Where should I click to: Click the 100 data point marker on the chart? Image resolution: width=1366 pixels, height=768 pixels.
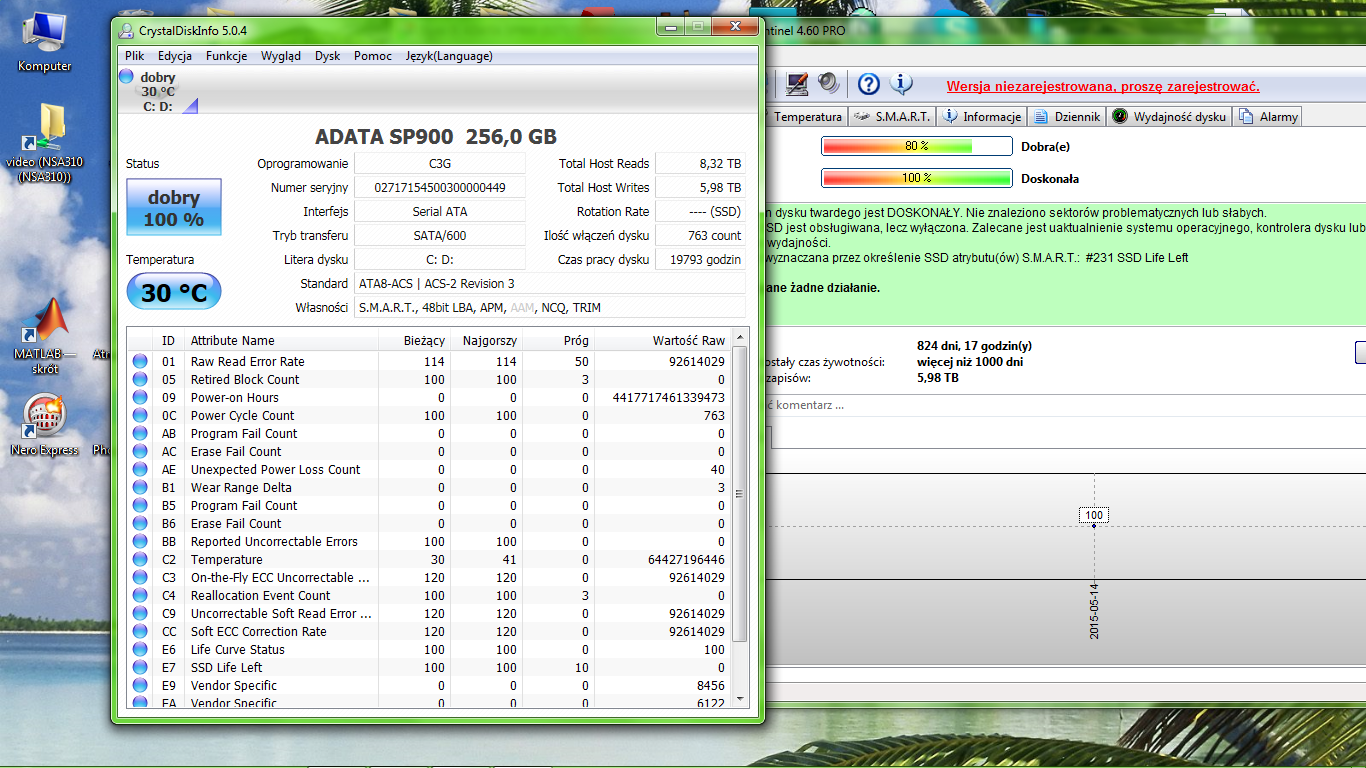pyautogui.click(x=1094, y=515)
